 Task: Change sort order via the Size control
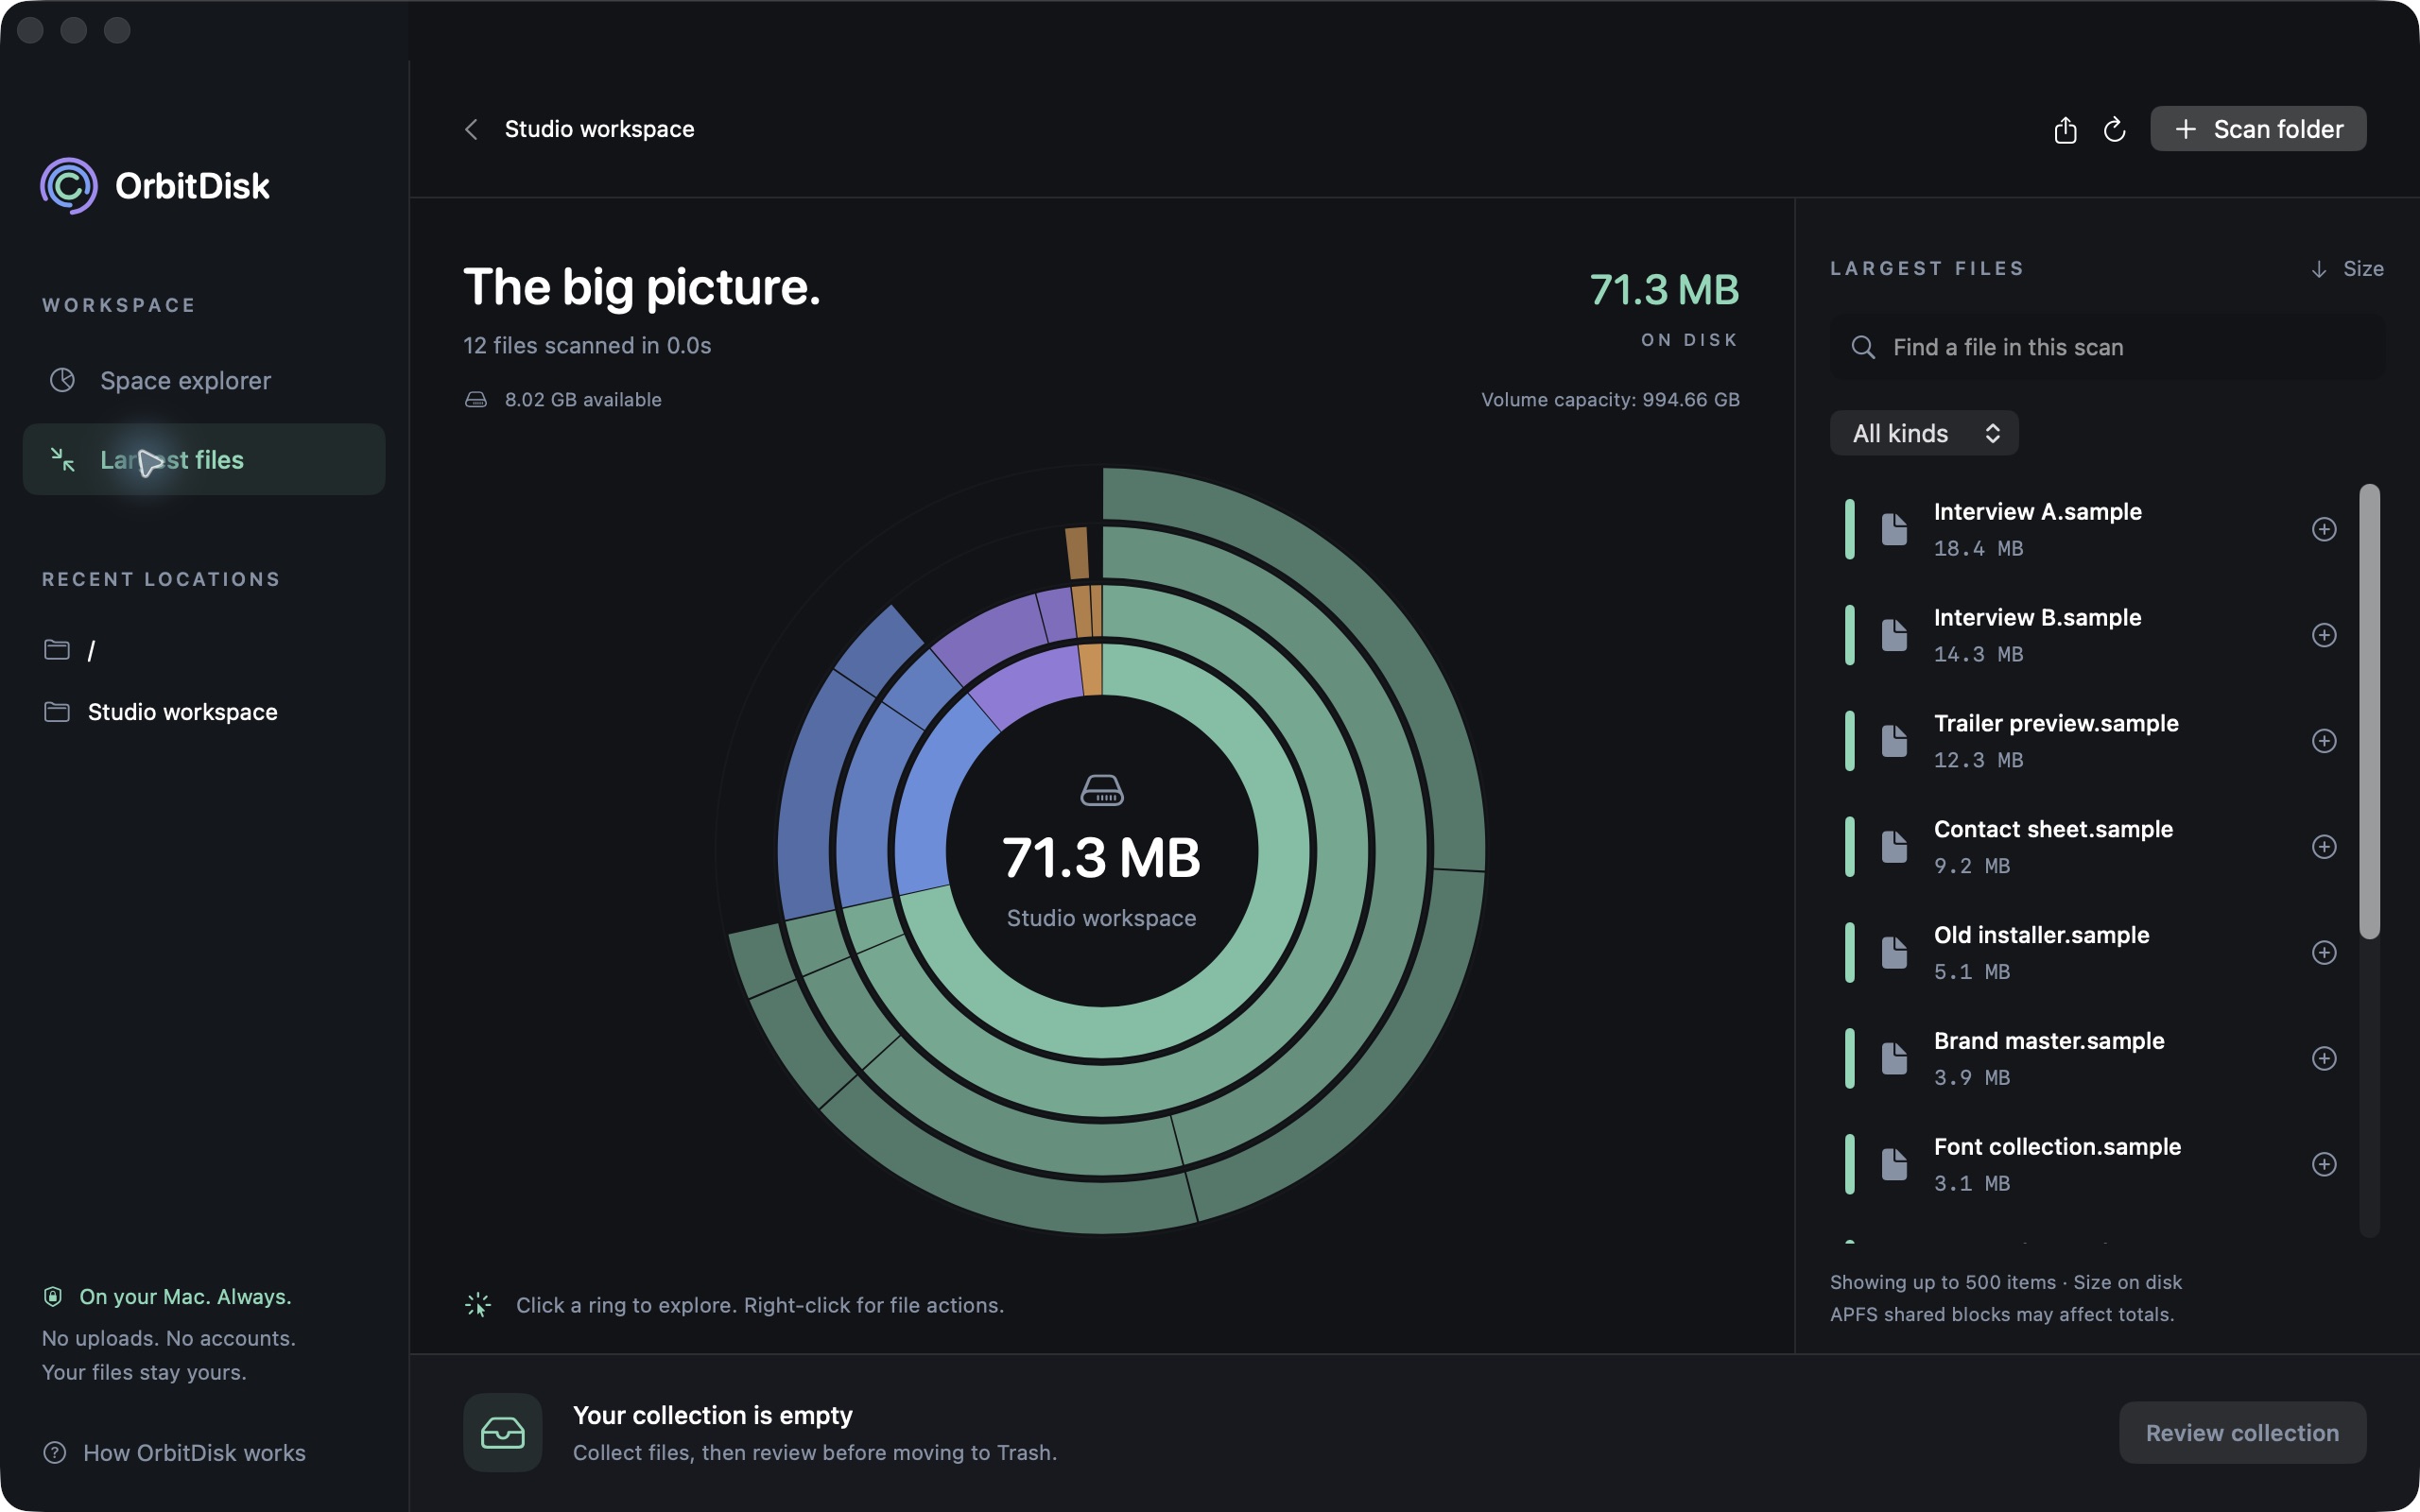pos(2347,269)
